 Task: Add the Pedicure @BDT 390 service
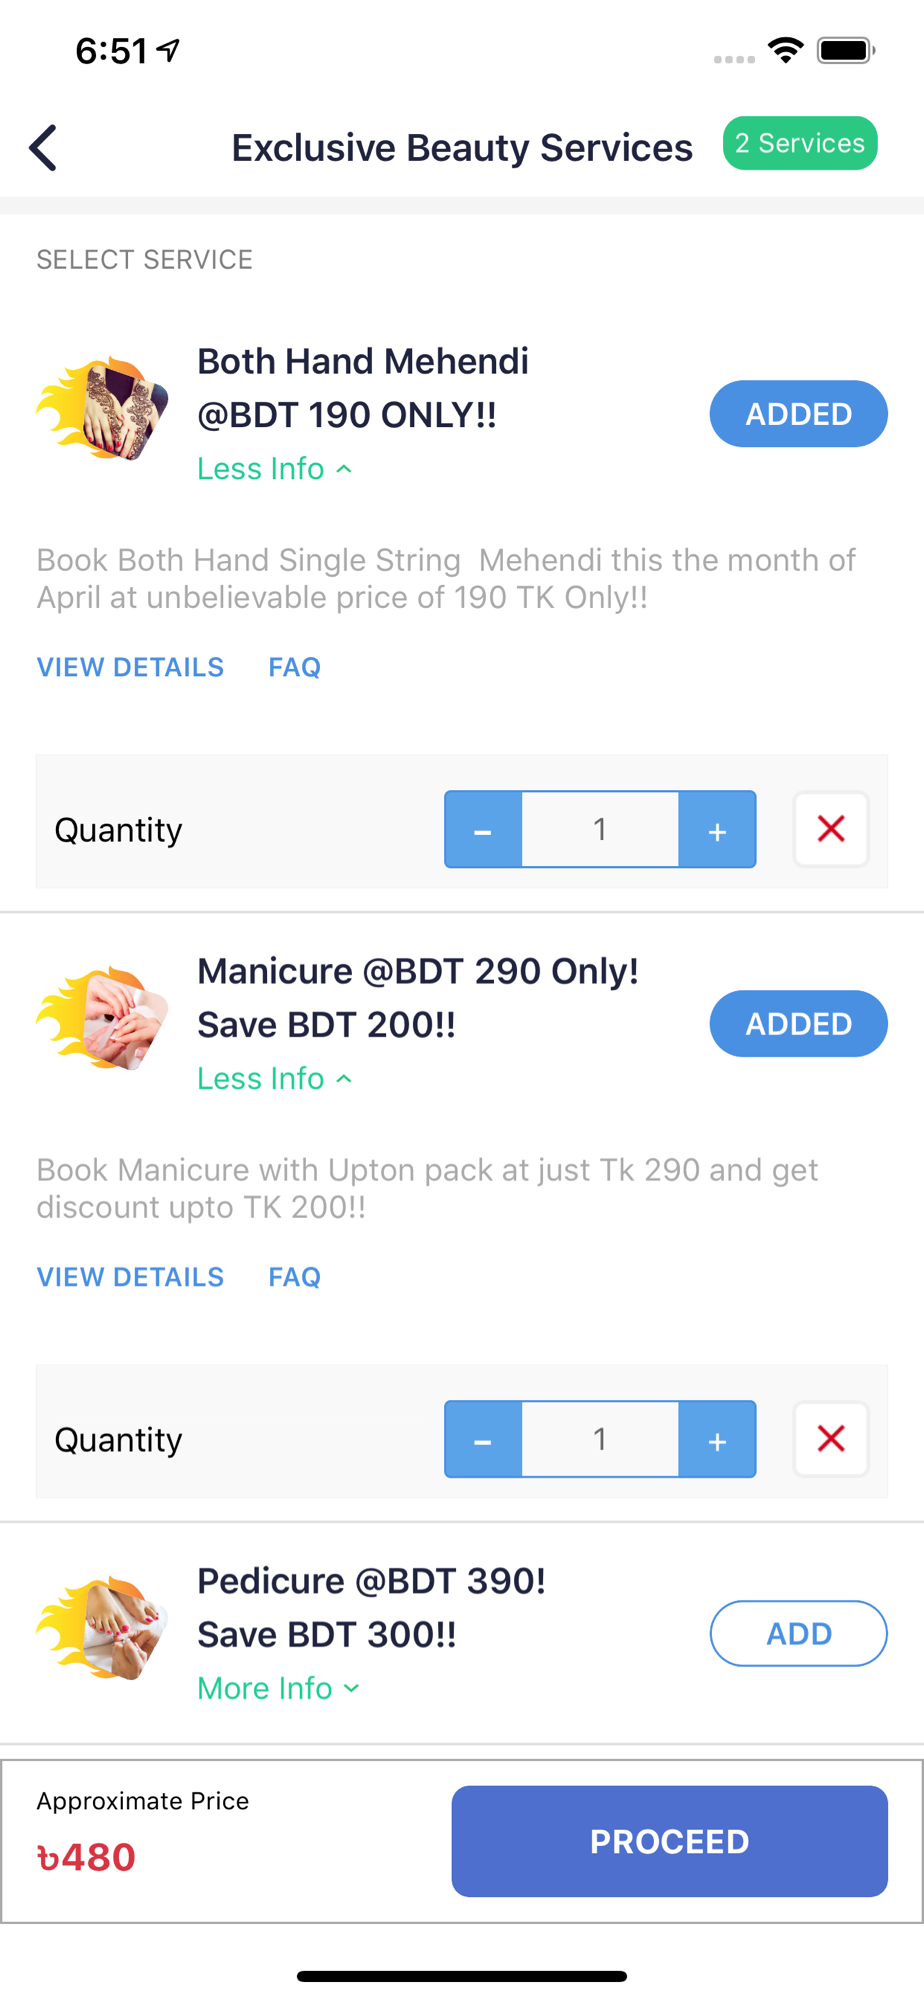tap(799, 1634)
